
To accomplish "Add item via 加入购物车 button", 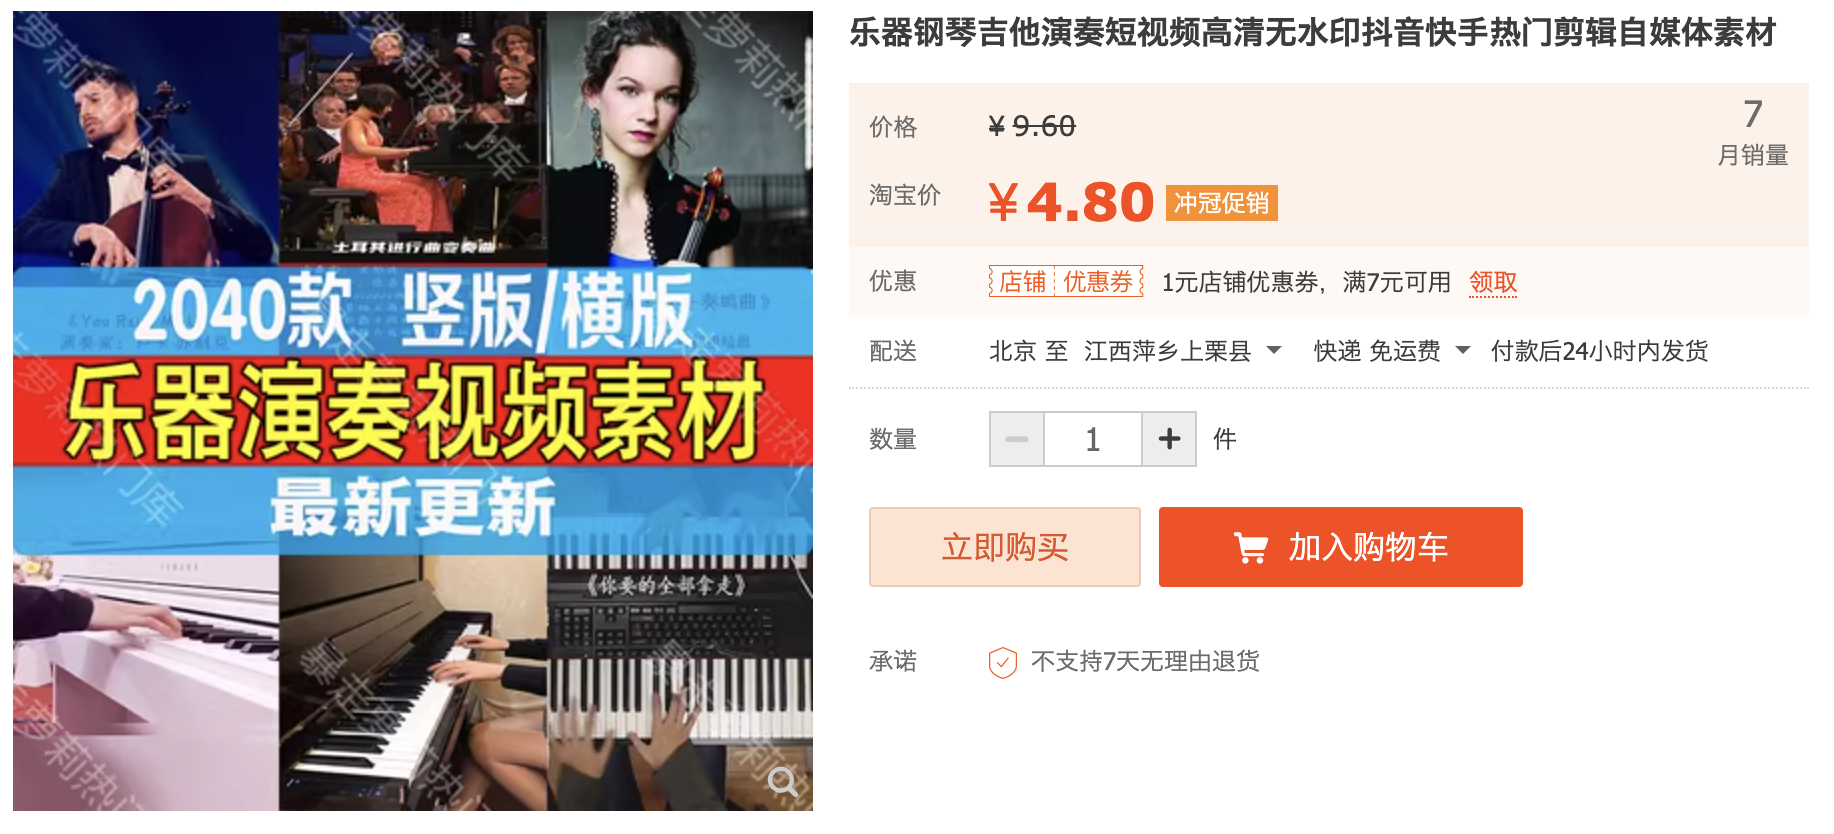I will coord(1341,547).
